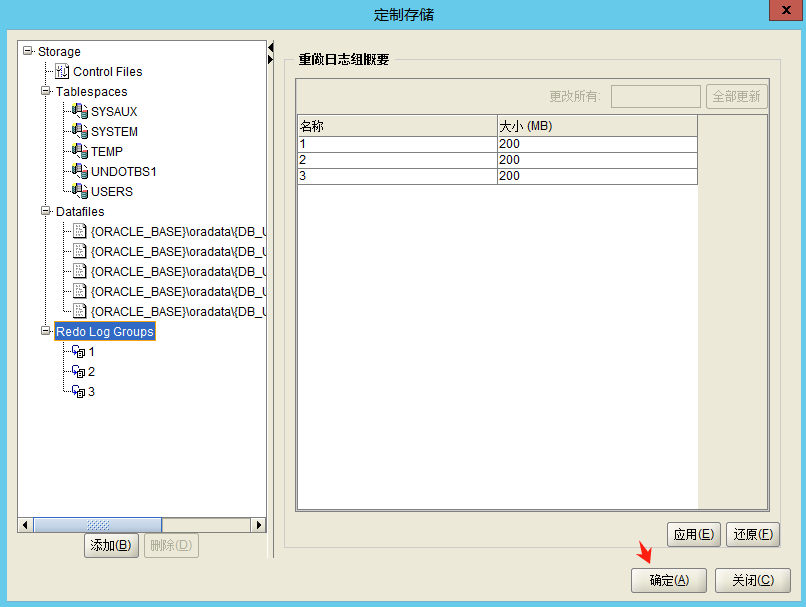Image resolution: width=806 pixels, height=607 pixels.
Task: Click the fourth datafile document icon
Action: point(79,291)
